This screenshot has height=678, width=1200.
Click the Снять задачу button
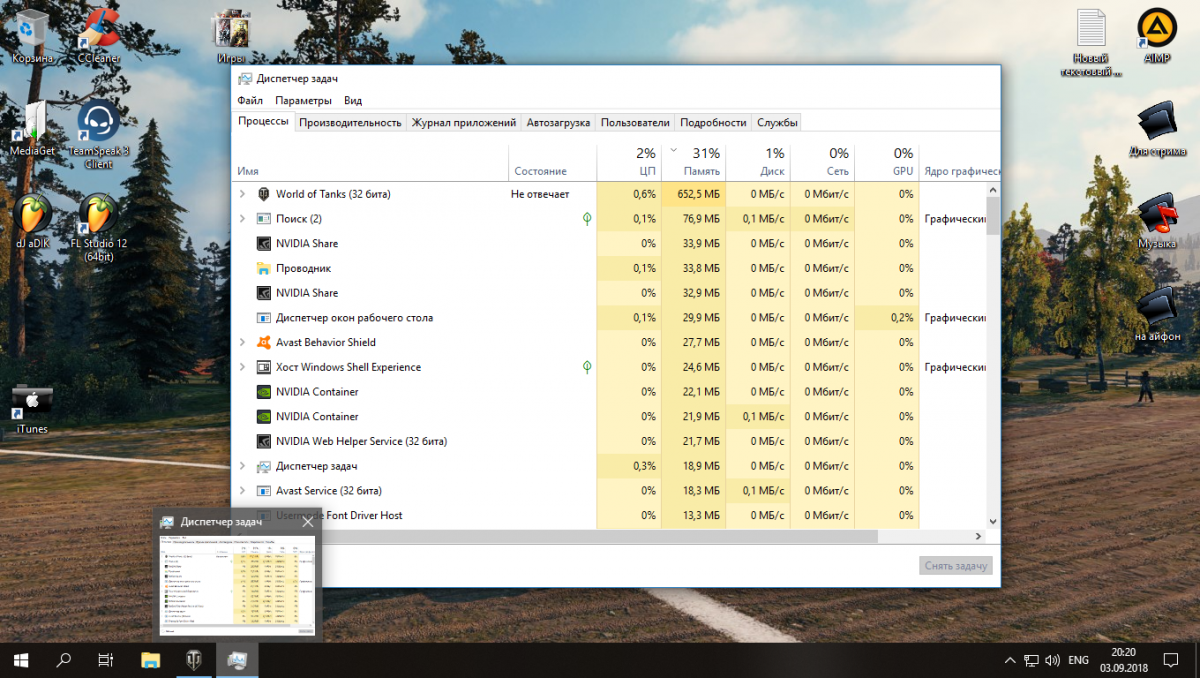coord(956,565)
